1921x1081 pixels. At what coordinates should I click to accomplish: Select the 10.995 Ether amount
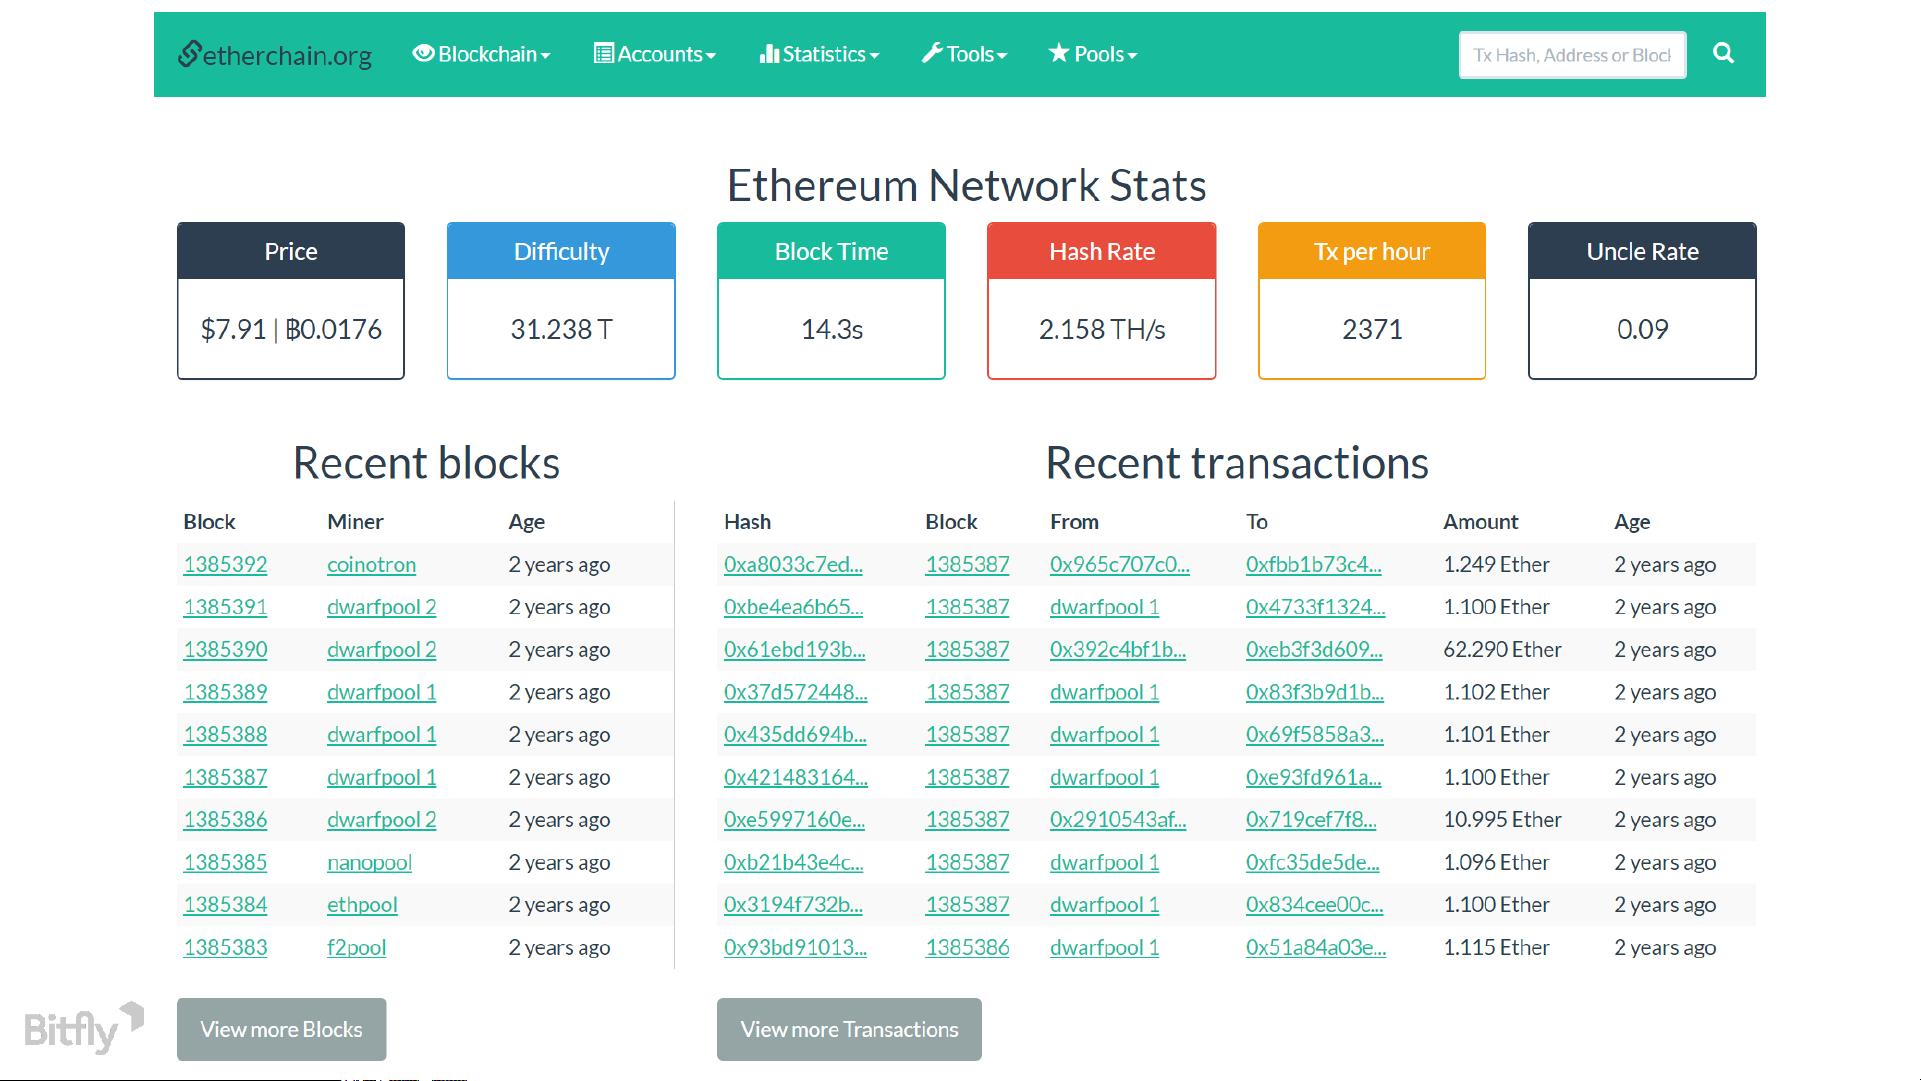tap(1502, 819)
